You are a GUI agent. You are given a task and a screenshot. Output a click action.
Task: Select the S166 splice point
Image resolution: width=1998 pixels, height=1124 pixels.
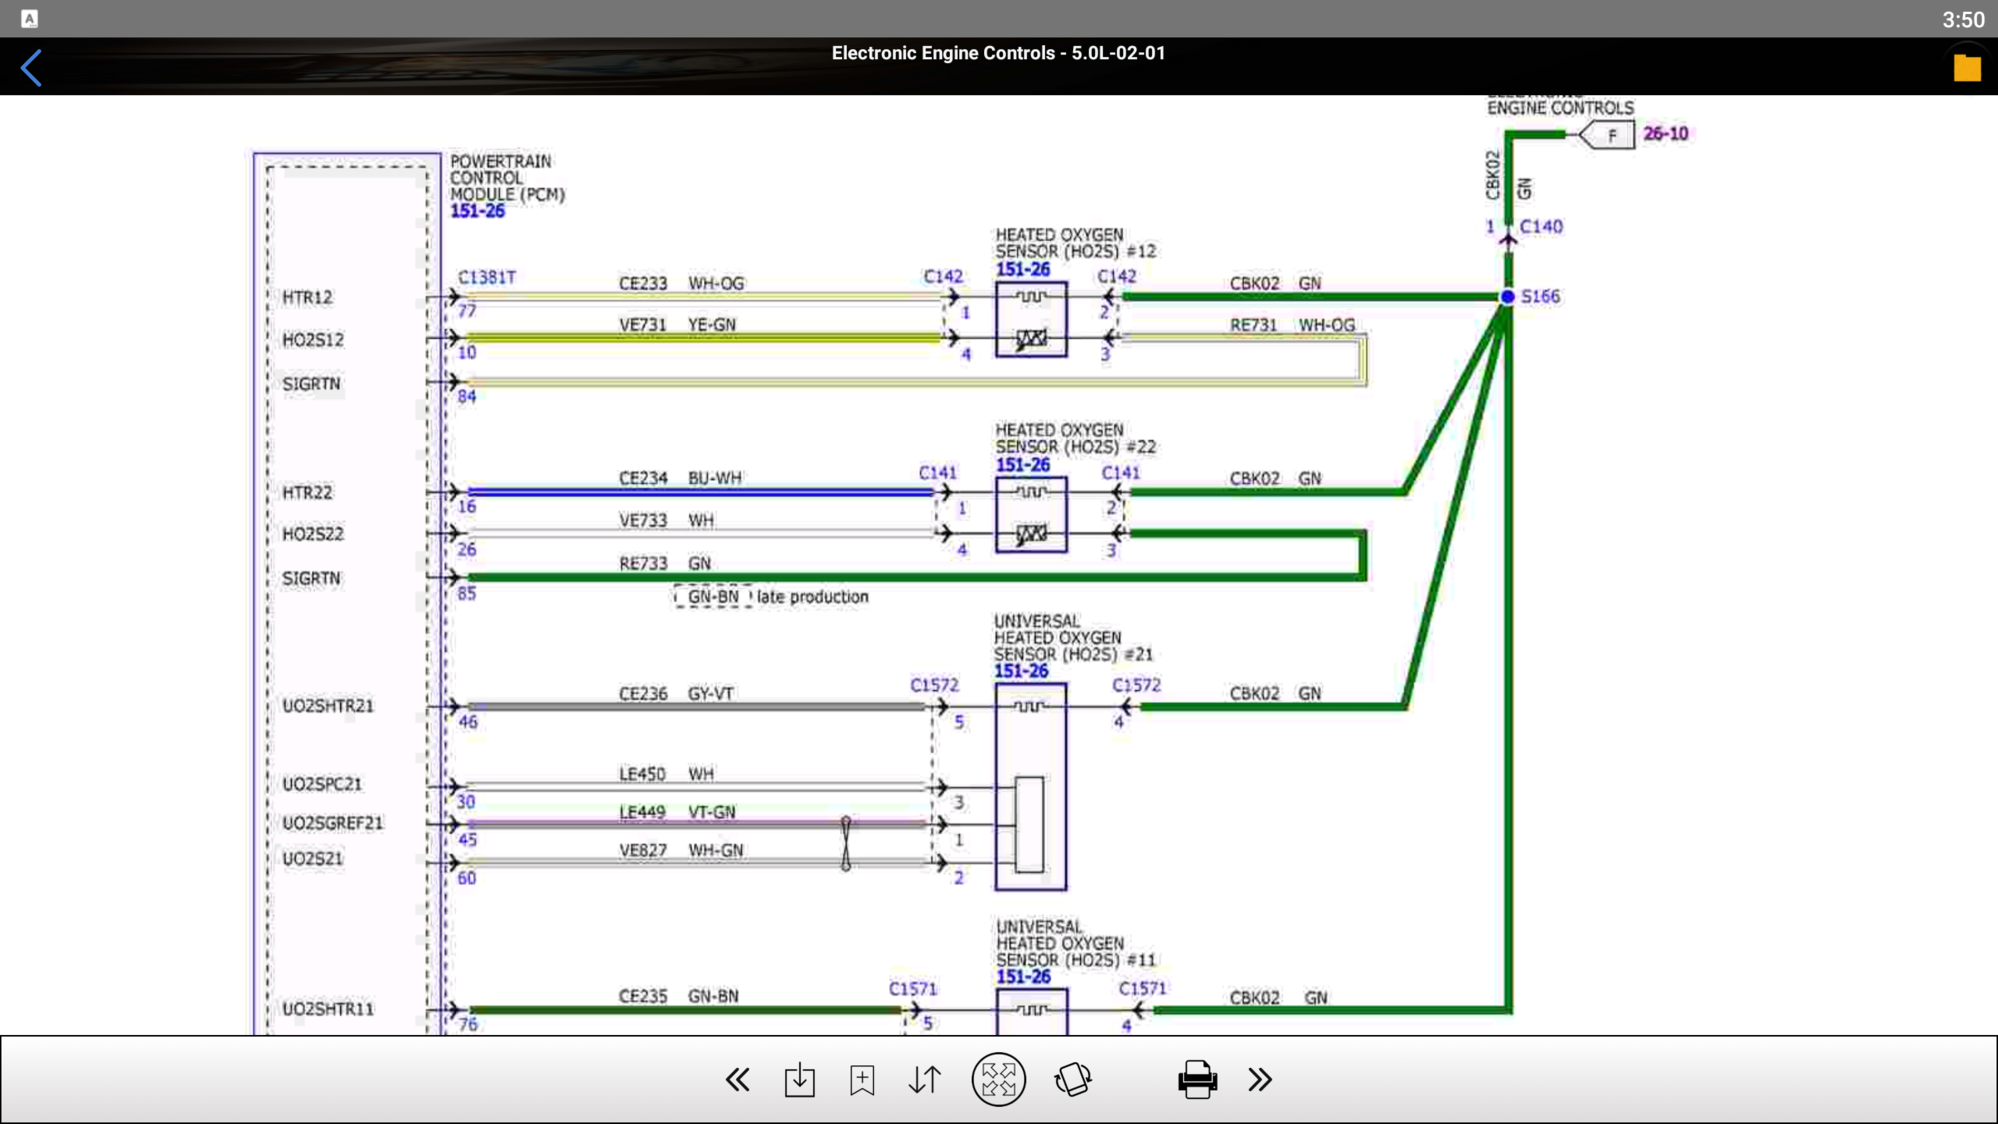[x=1508, y=297]
